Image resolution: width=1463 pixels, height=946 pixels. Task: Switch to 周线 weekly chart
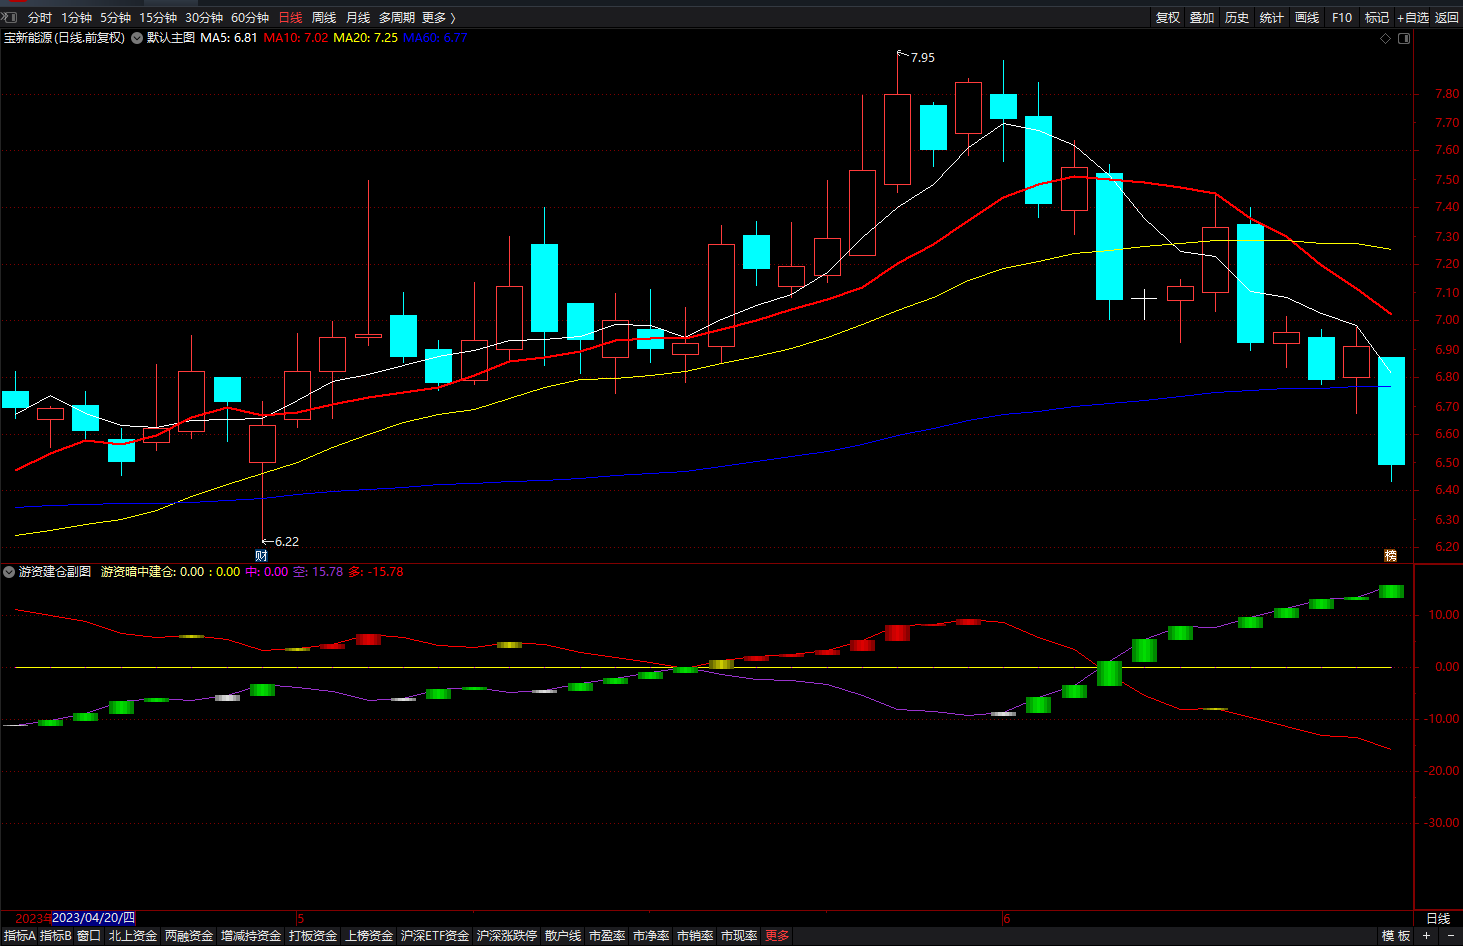click(x=324, y=18)
